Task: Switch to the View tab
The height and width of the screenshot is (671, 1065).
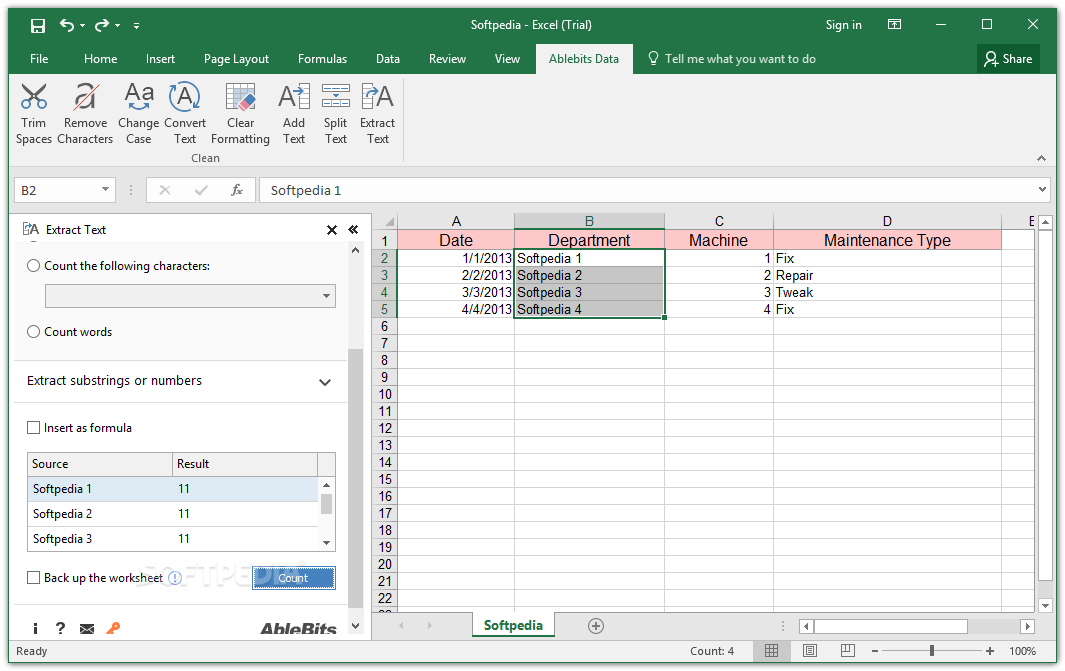Action: tap(507, 59)
